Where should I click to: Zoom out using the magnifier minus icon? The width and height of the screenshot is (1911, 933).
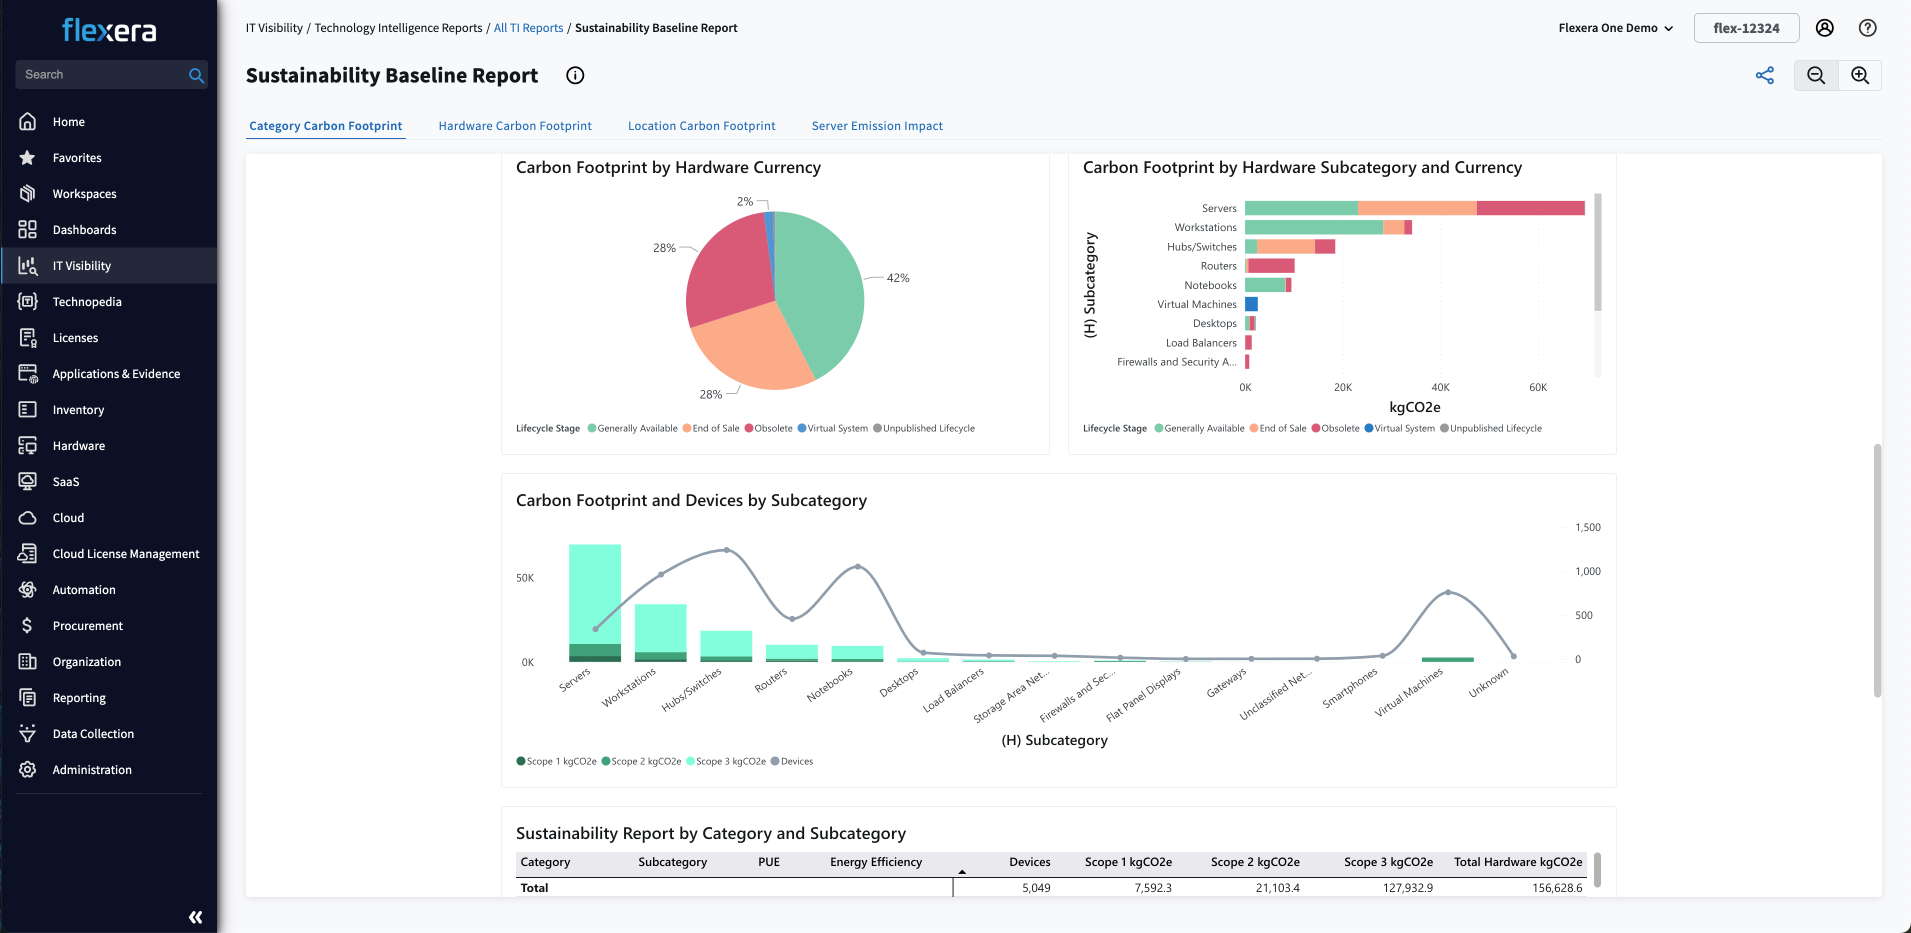pos(1816,76)
